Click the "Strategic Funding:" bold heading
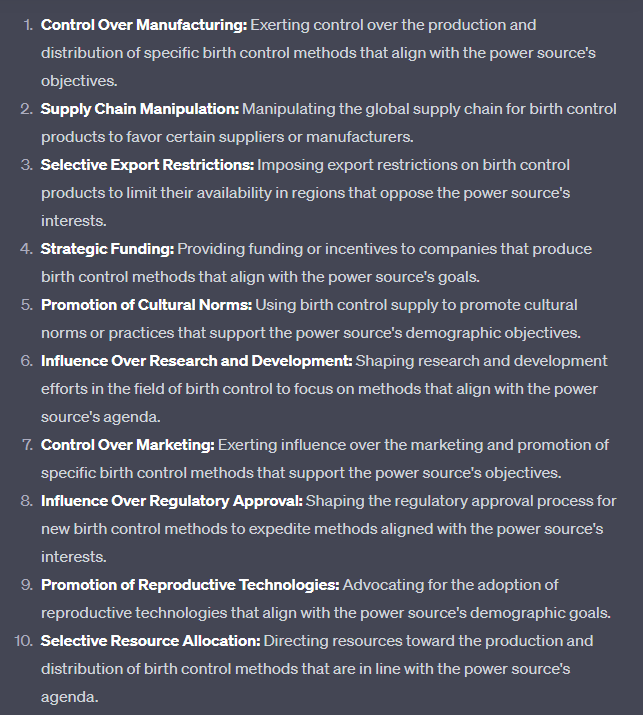Image resolution: width=643 pixels, height=715 pixels. click(107, 248)
